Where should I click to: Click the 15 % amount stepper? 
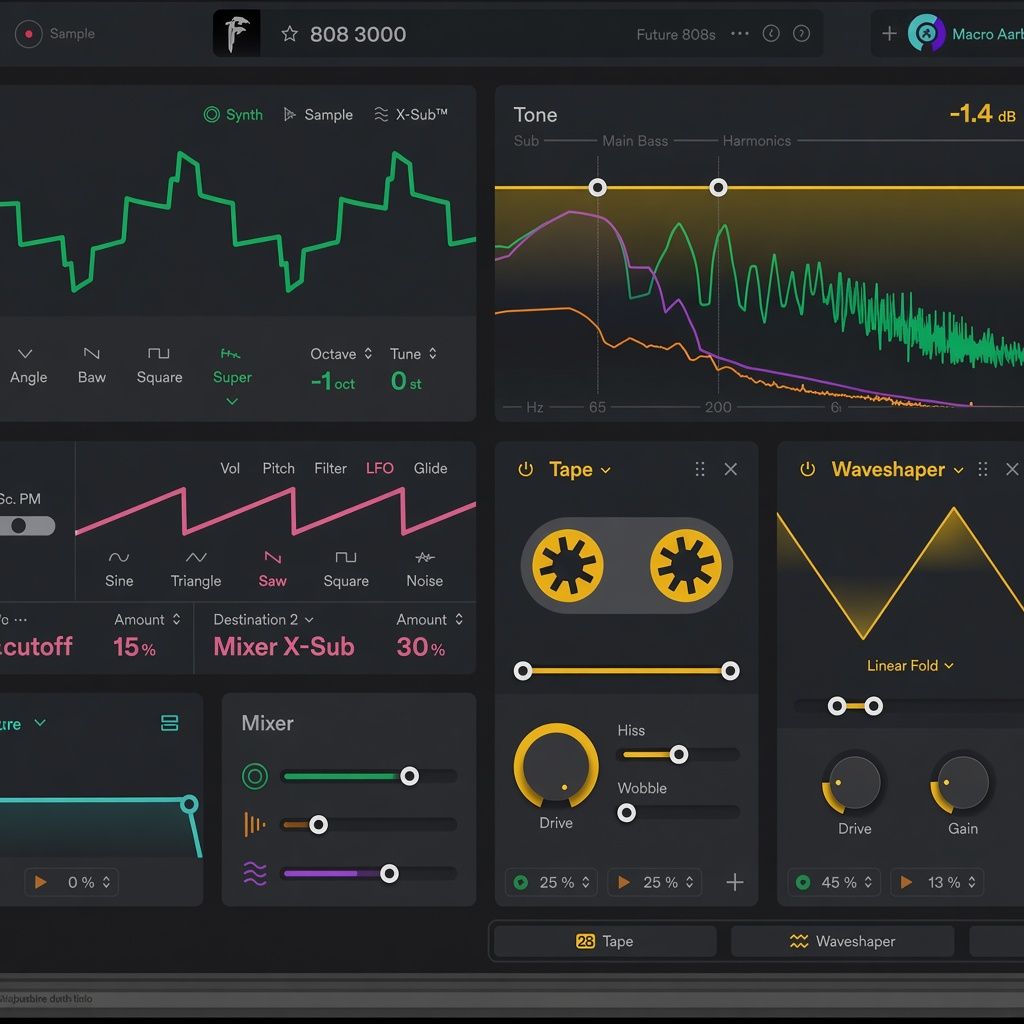(x=176, y=619)
